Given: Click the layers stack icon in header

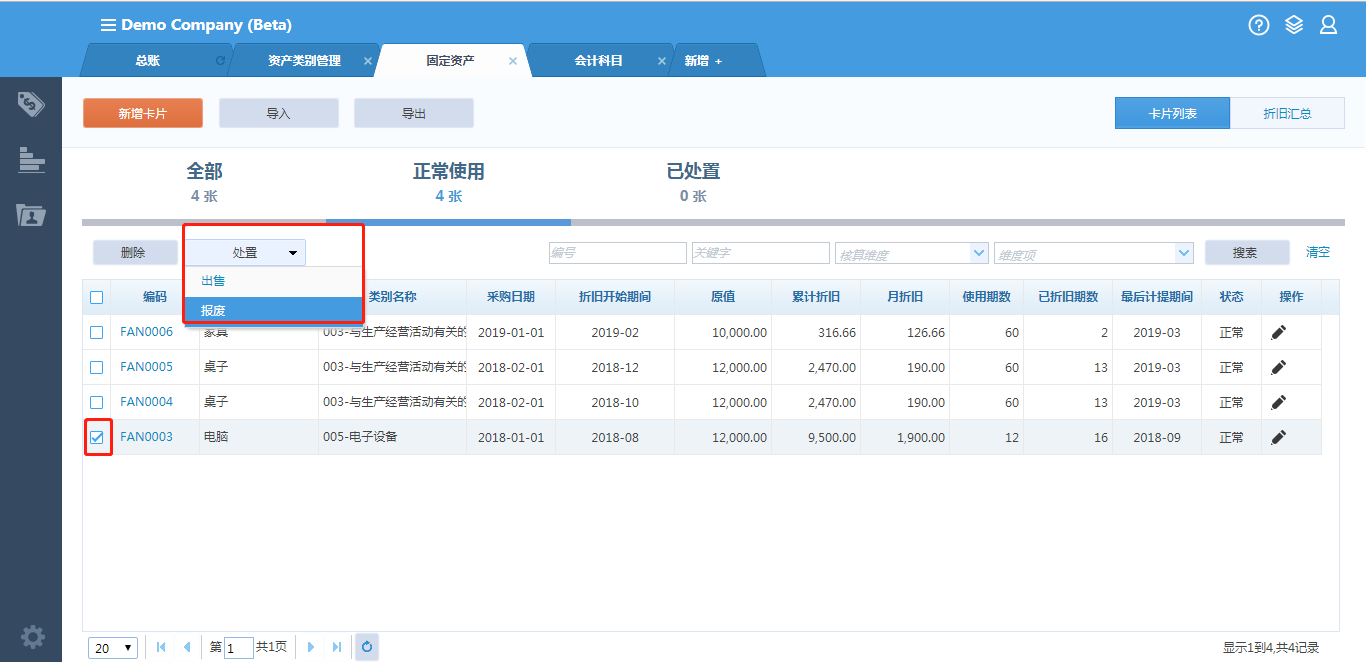Looking at the screenshot, I should [1294, 25].
